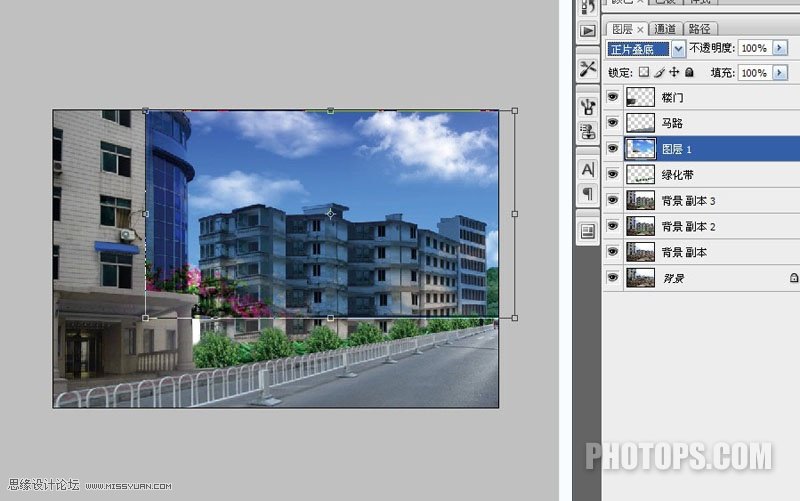Click the 图层 1 sky thumbnail
Viewport: 800px width, 501px height.
tap(640, 148)
